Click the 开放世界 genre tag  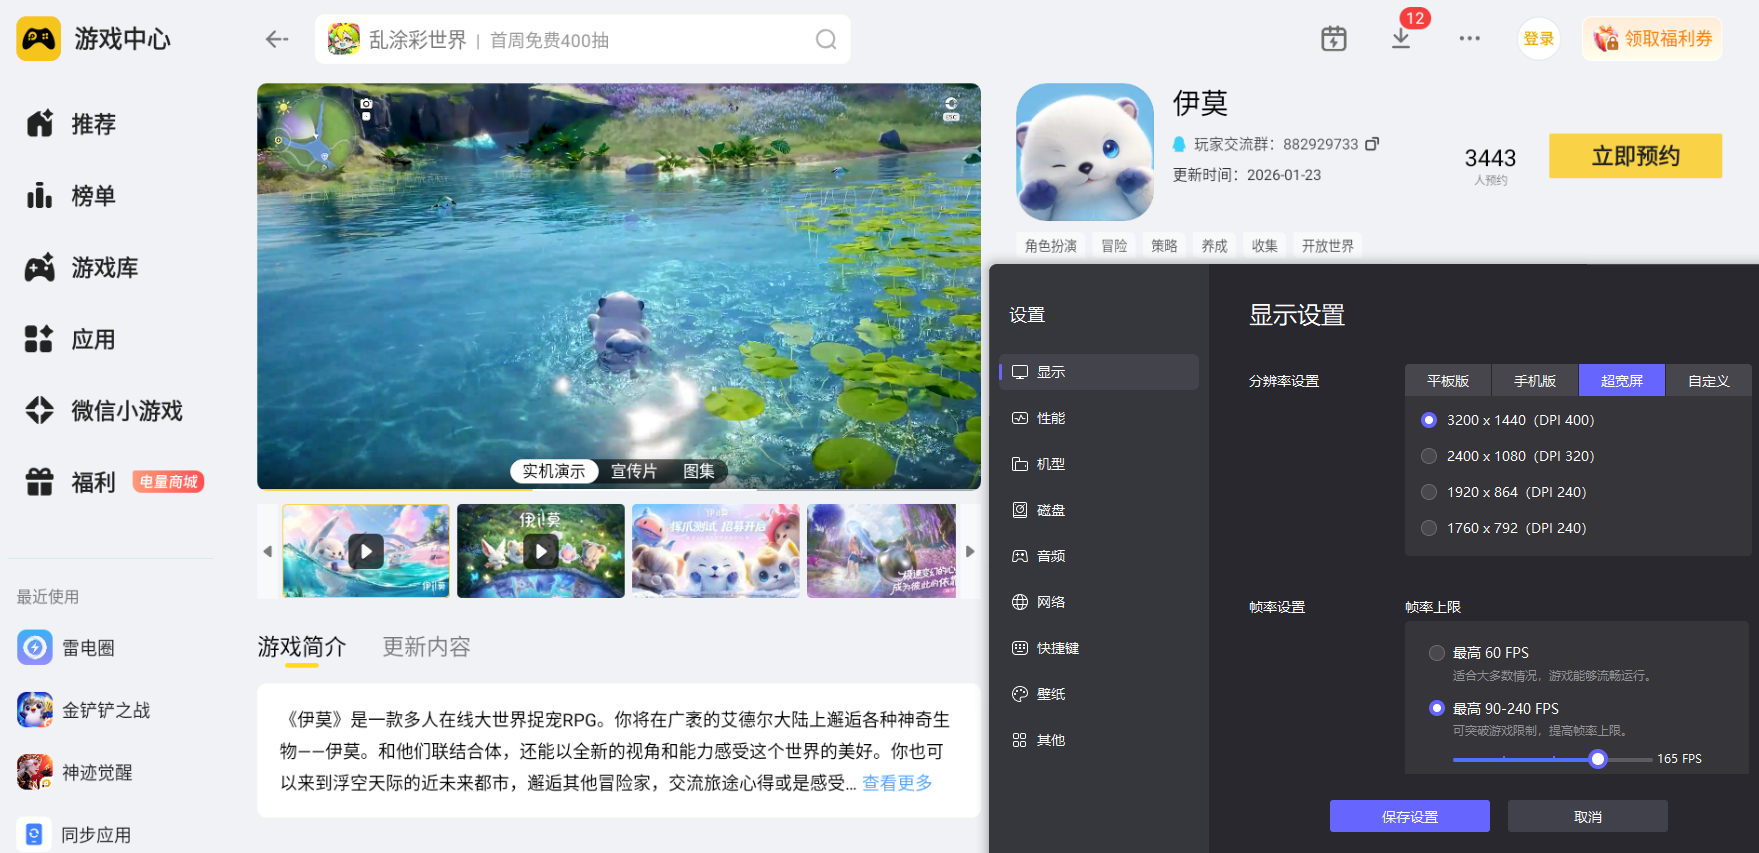point(1328,246)
